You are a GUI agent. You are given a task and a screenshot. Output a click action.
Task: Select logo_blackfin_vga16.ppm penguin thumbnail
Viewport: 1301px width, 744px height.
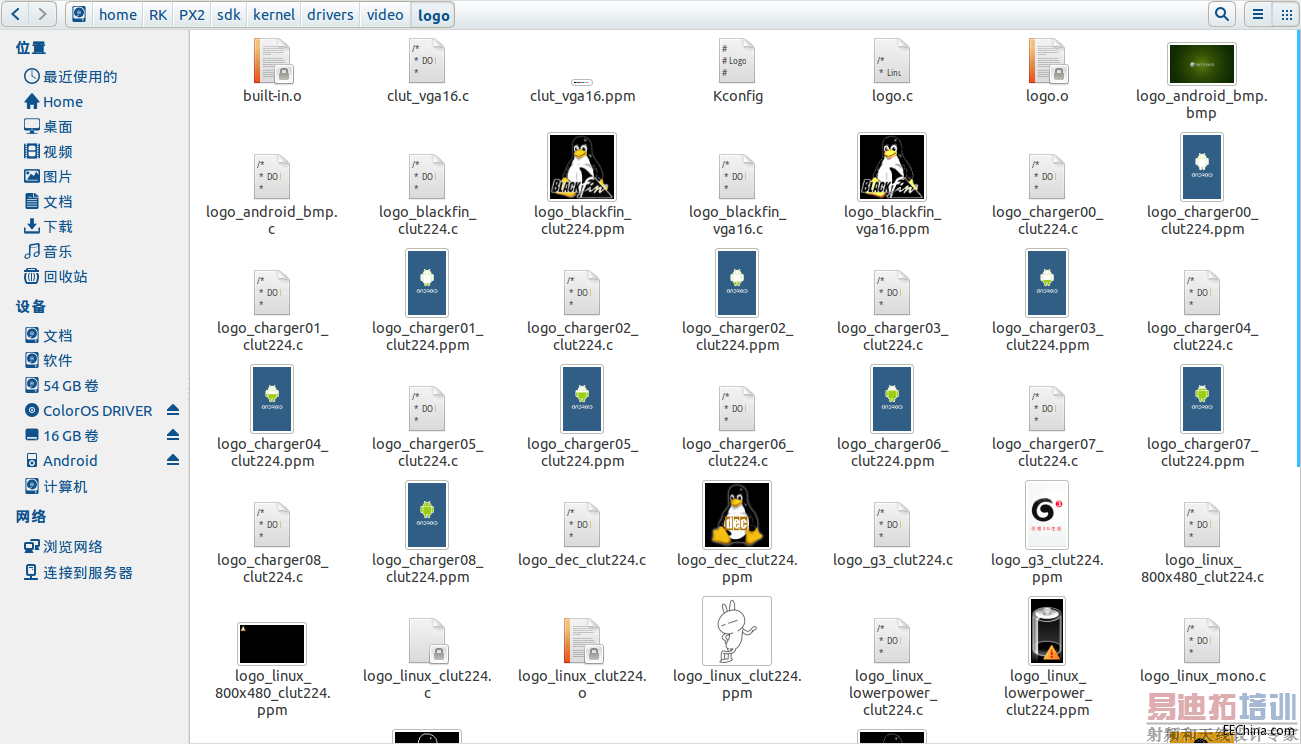click(892, 167)
